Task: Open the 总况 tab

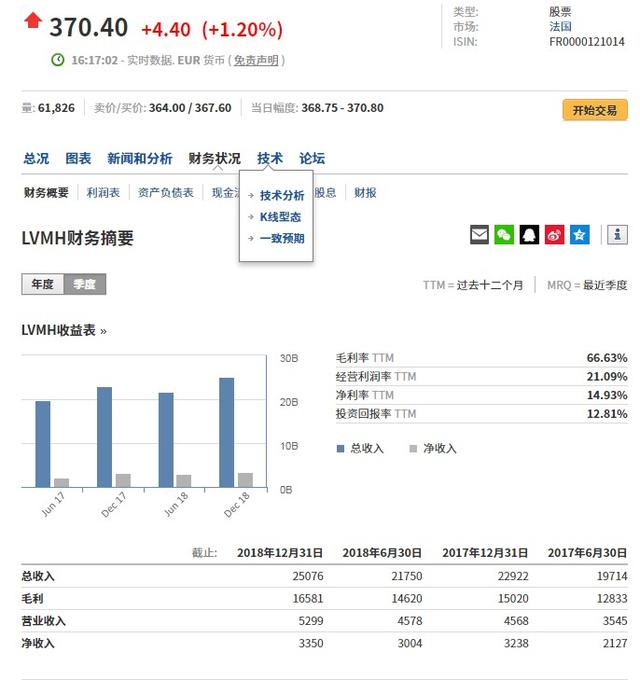Action: 36,159
